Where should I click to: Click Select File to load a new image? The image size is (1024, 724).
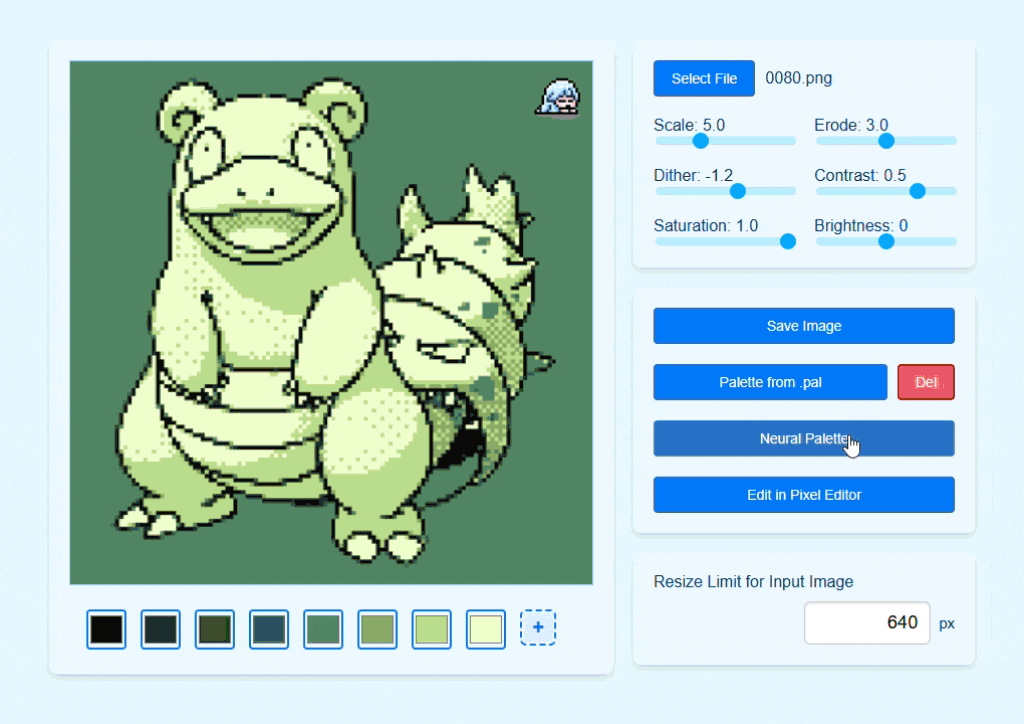click(703, 78)
